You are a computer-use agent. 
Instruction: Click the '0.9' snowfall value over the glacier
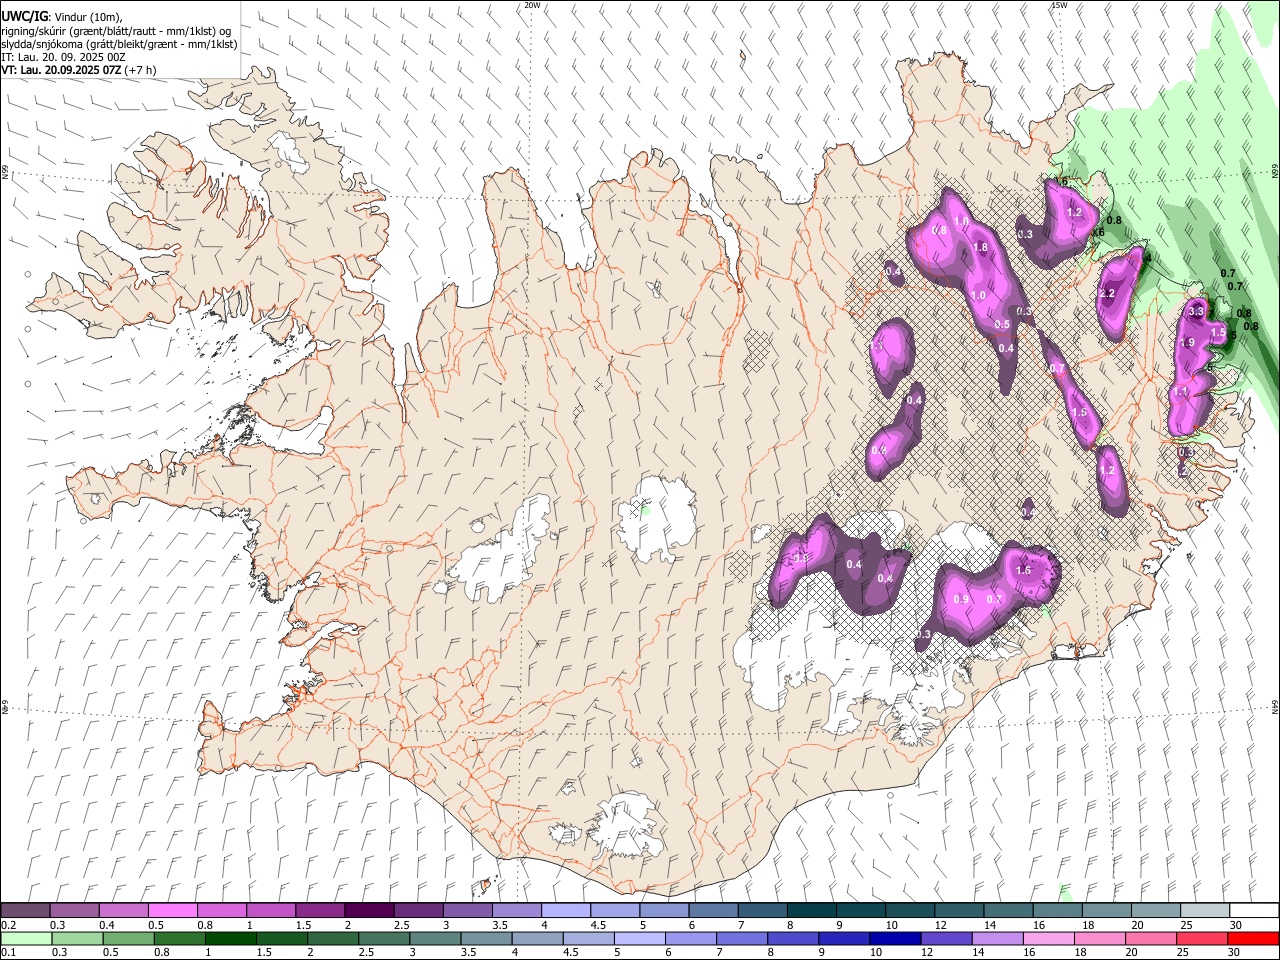point(961,599)
